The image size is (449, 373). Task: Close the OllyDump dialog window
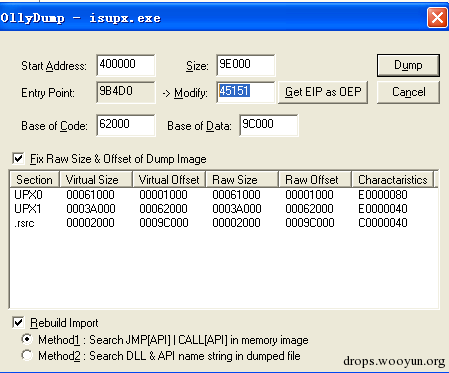coord(437,17)
